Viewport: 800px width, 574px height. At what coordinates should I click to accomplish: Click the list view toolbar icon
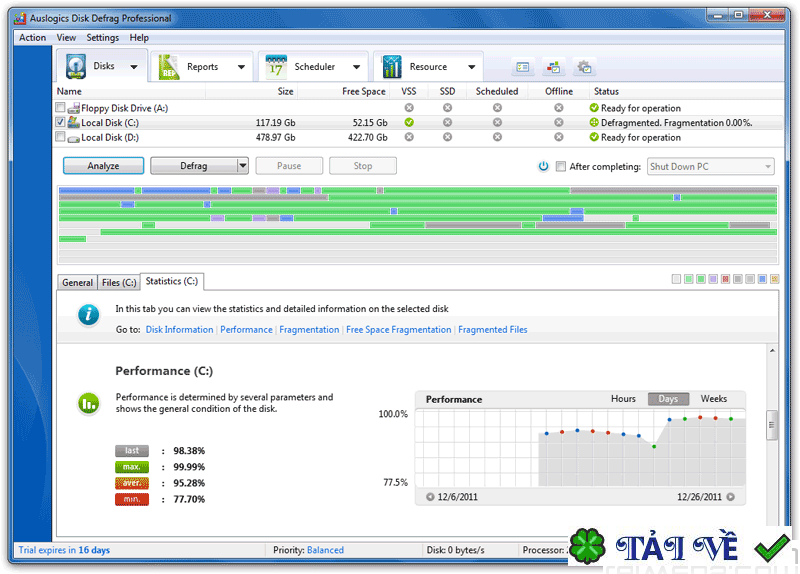tap(522, 67)
